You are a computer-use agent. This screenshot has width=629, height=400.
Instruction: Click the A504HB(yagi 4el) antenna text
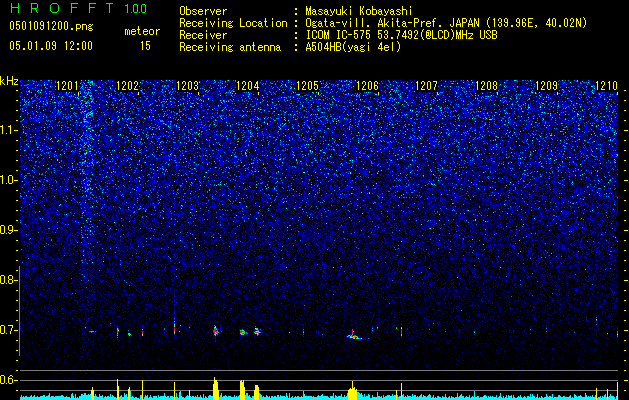point(353,47)
